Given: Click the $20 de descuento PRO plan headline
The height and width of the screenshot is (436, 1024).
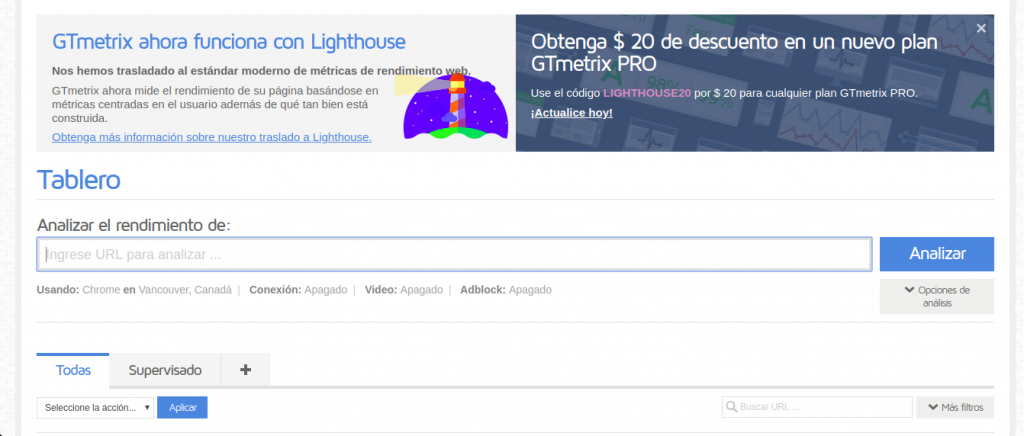Looking at the screenshot, I should click(734, 53).
